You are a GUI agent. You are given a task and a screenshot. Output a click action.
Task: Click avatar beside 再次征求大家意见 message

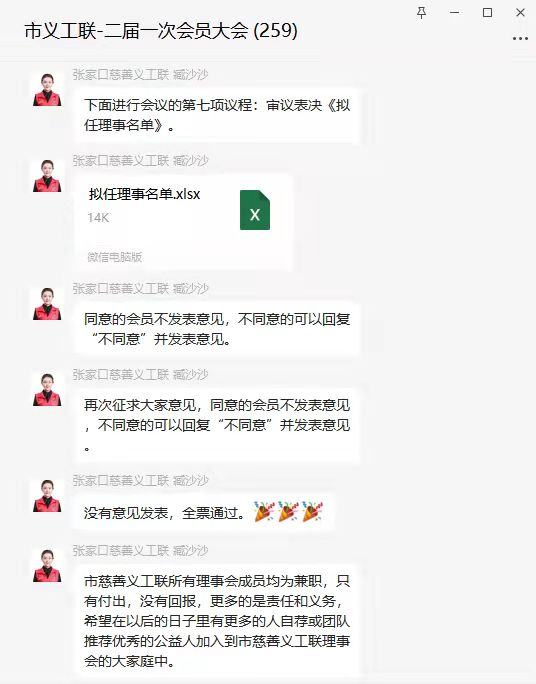(x=47, y=390)
